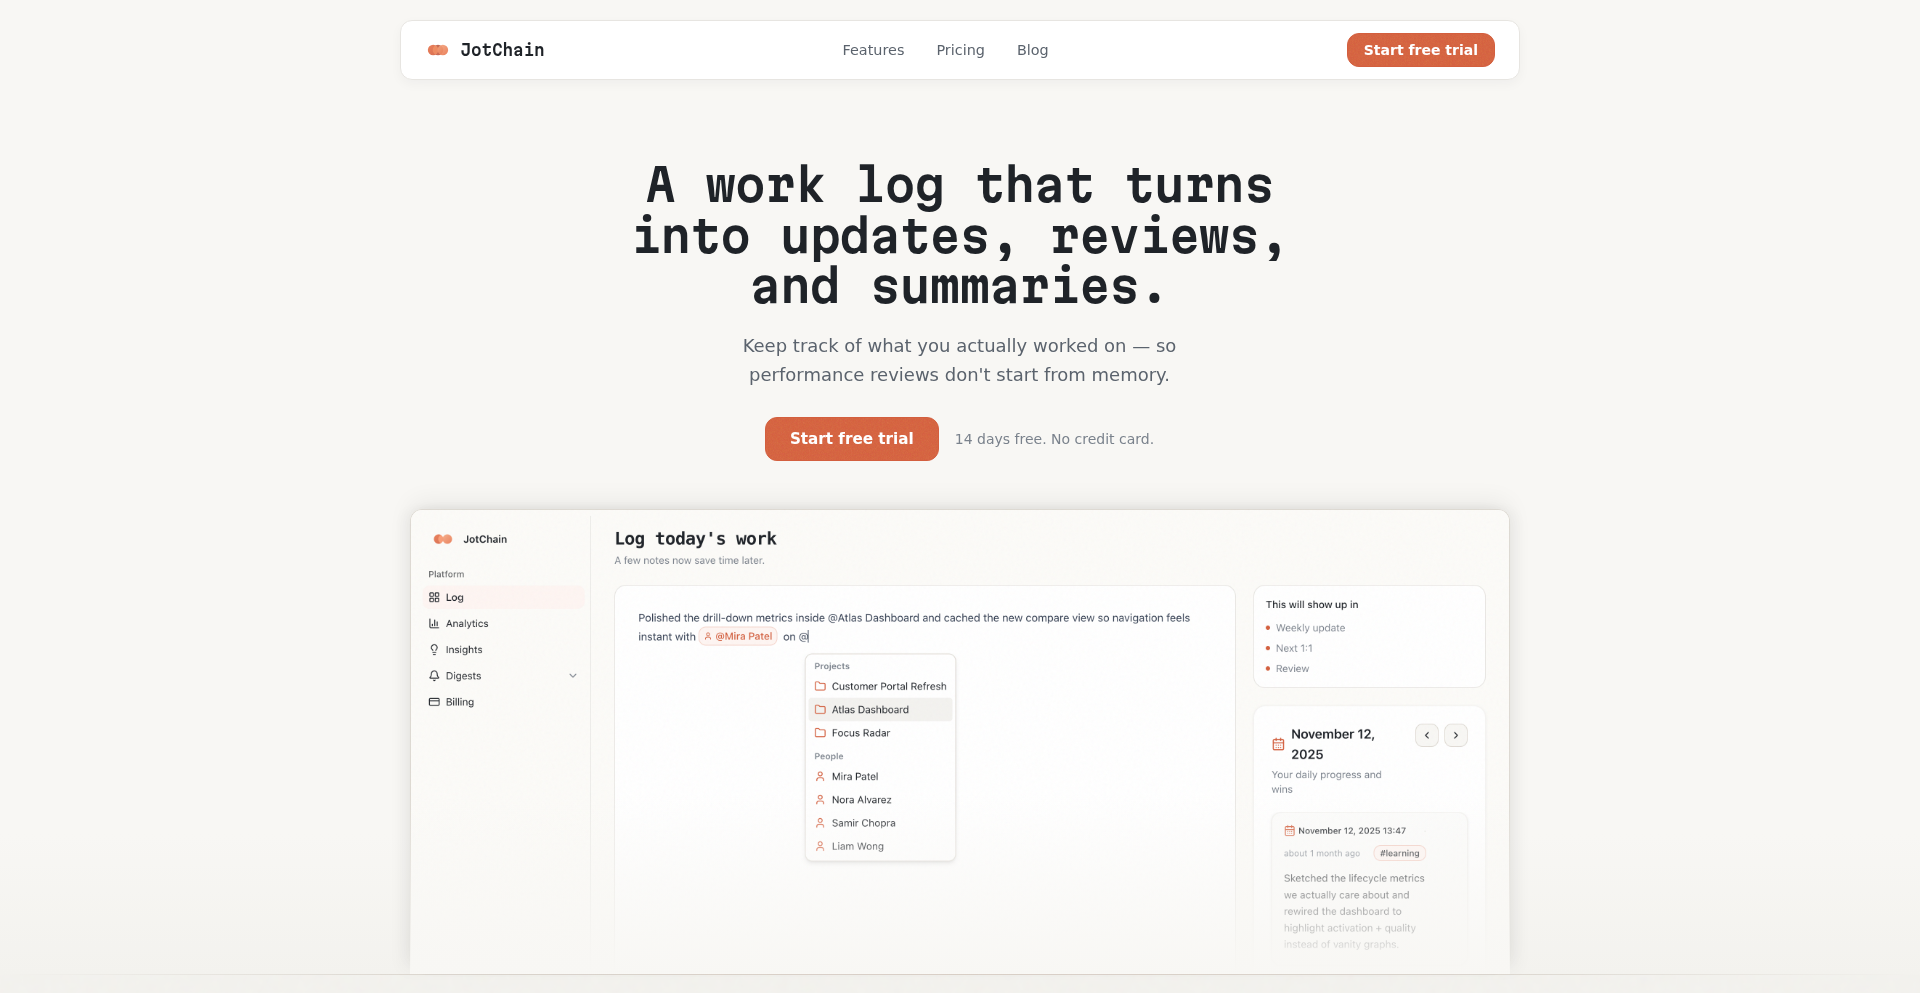Open the Features menu item
Viewport: 1920px width, 993px height.
(x=873, y=50)
